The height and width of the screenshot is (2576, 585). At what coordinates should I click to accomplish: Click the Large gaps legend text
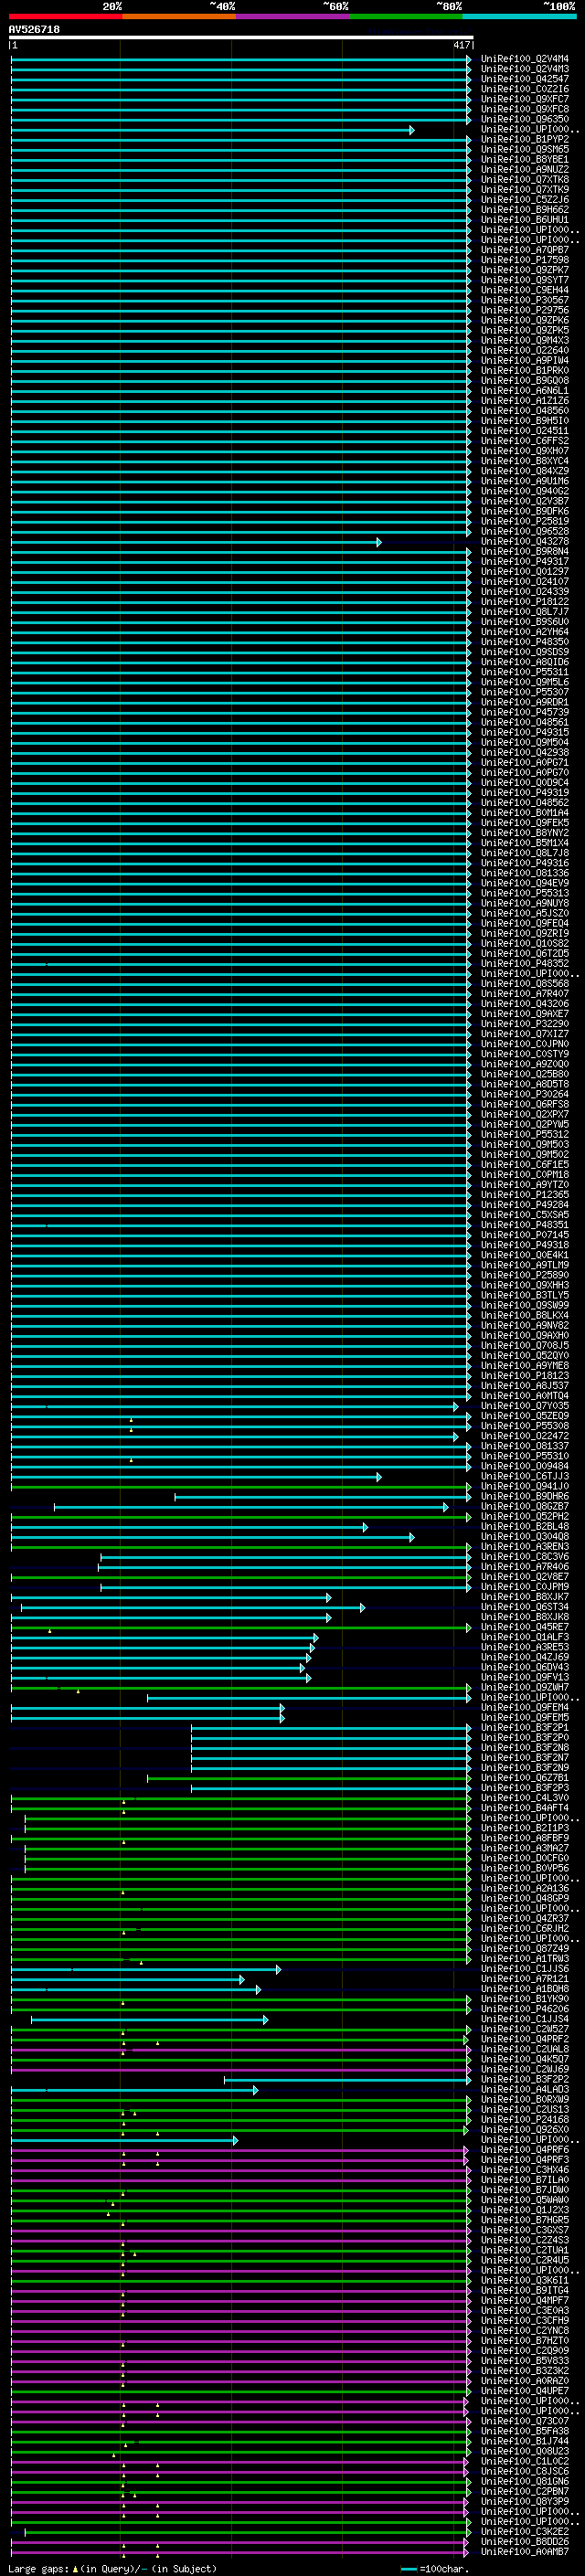[112, 2569]
